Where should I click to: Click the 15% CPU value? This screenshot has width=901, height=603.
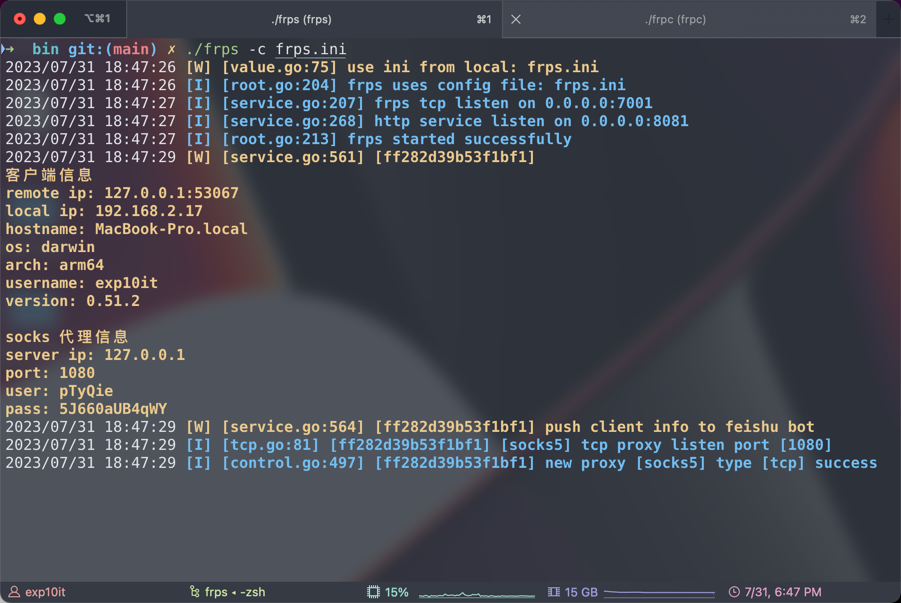(x=396, y=592)
